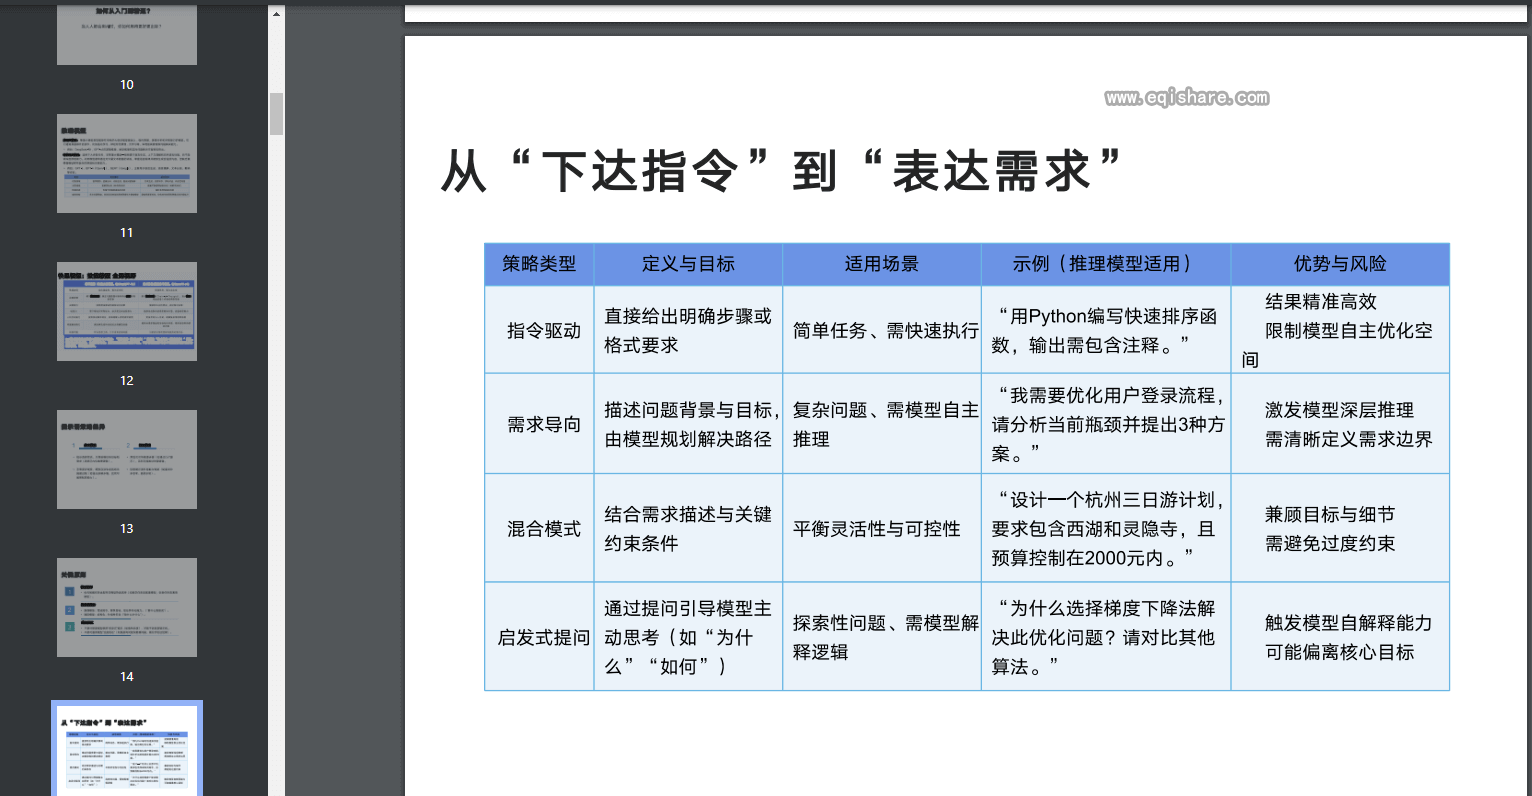The image size is (1532, 796).
Task: Open the page 10 thumbnail
Action: click(127, 34)
